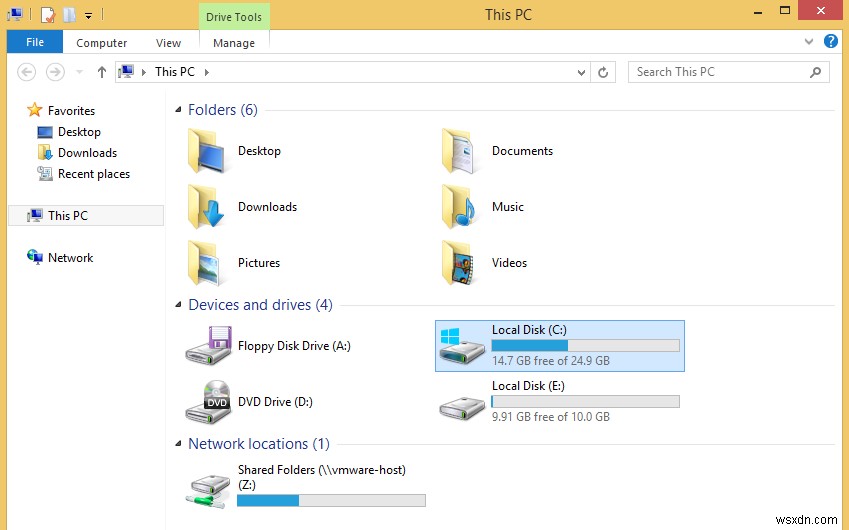Click the arrow before This PC in address bar
Viewport: 849px width, 530px height.
coord(143,72)
